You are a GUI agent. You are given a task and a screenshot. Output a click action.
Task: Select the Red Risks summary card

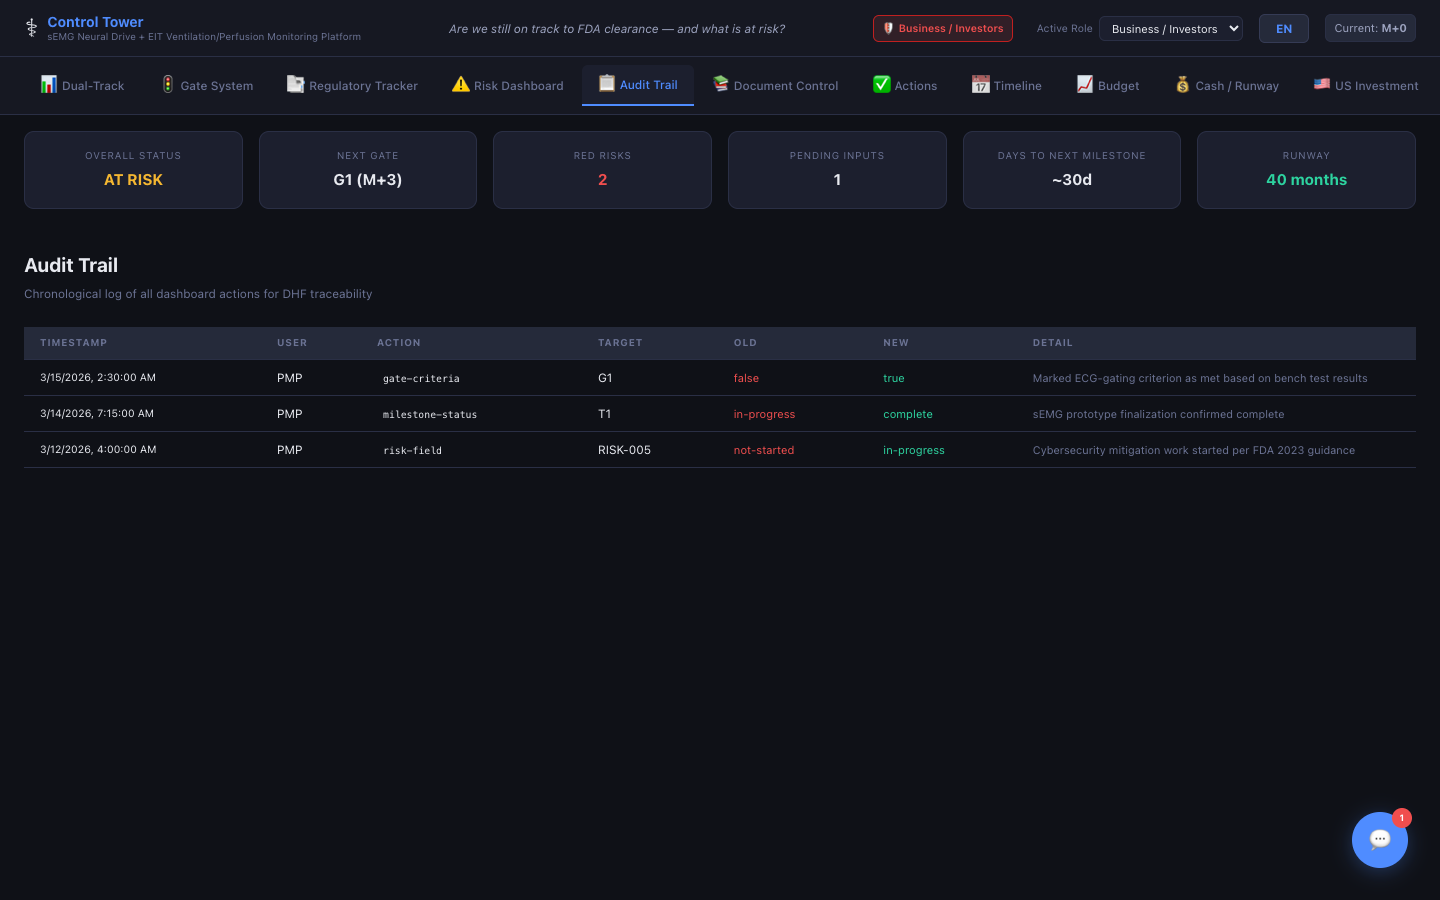[x=602, y=170]
